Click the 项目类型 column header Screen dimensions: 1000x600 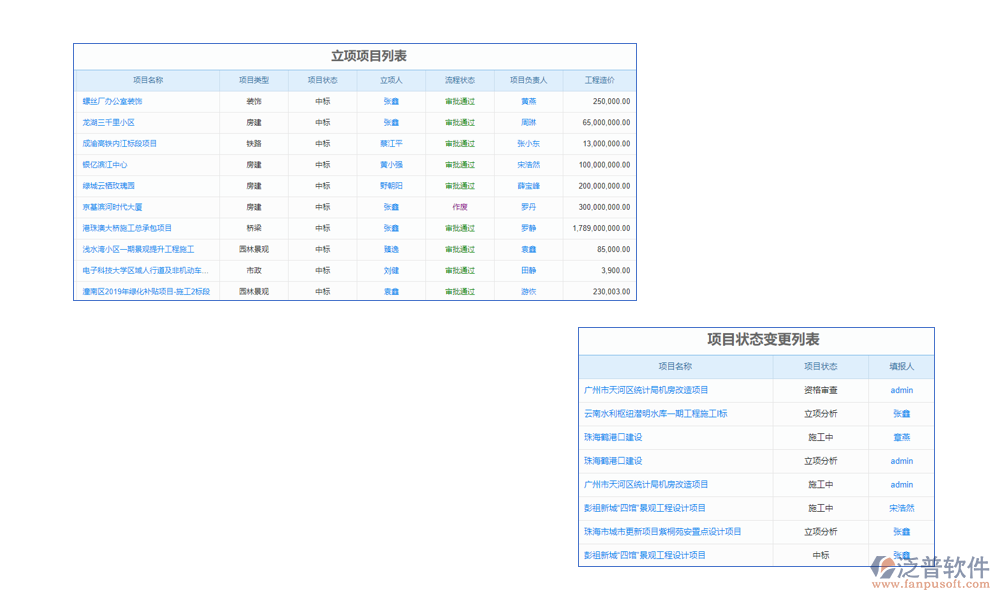pos(254,80)
